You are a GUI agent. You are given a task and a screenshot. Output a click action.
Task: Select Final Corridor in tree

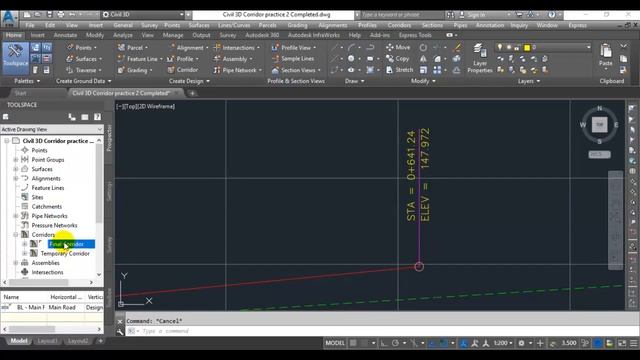(x=71, y=244)
